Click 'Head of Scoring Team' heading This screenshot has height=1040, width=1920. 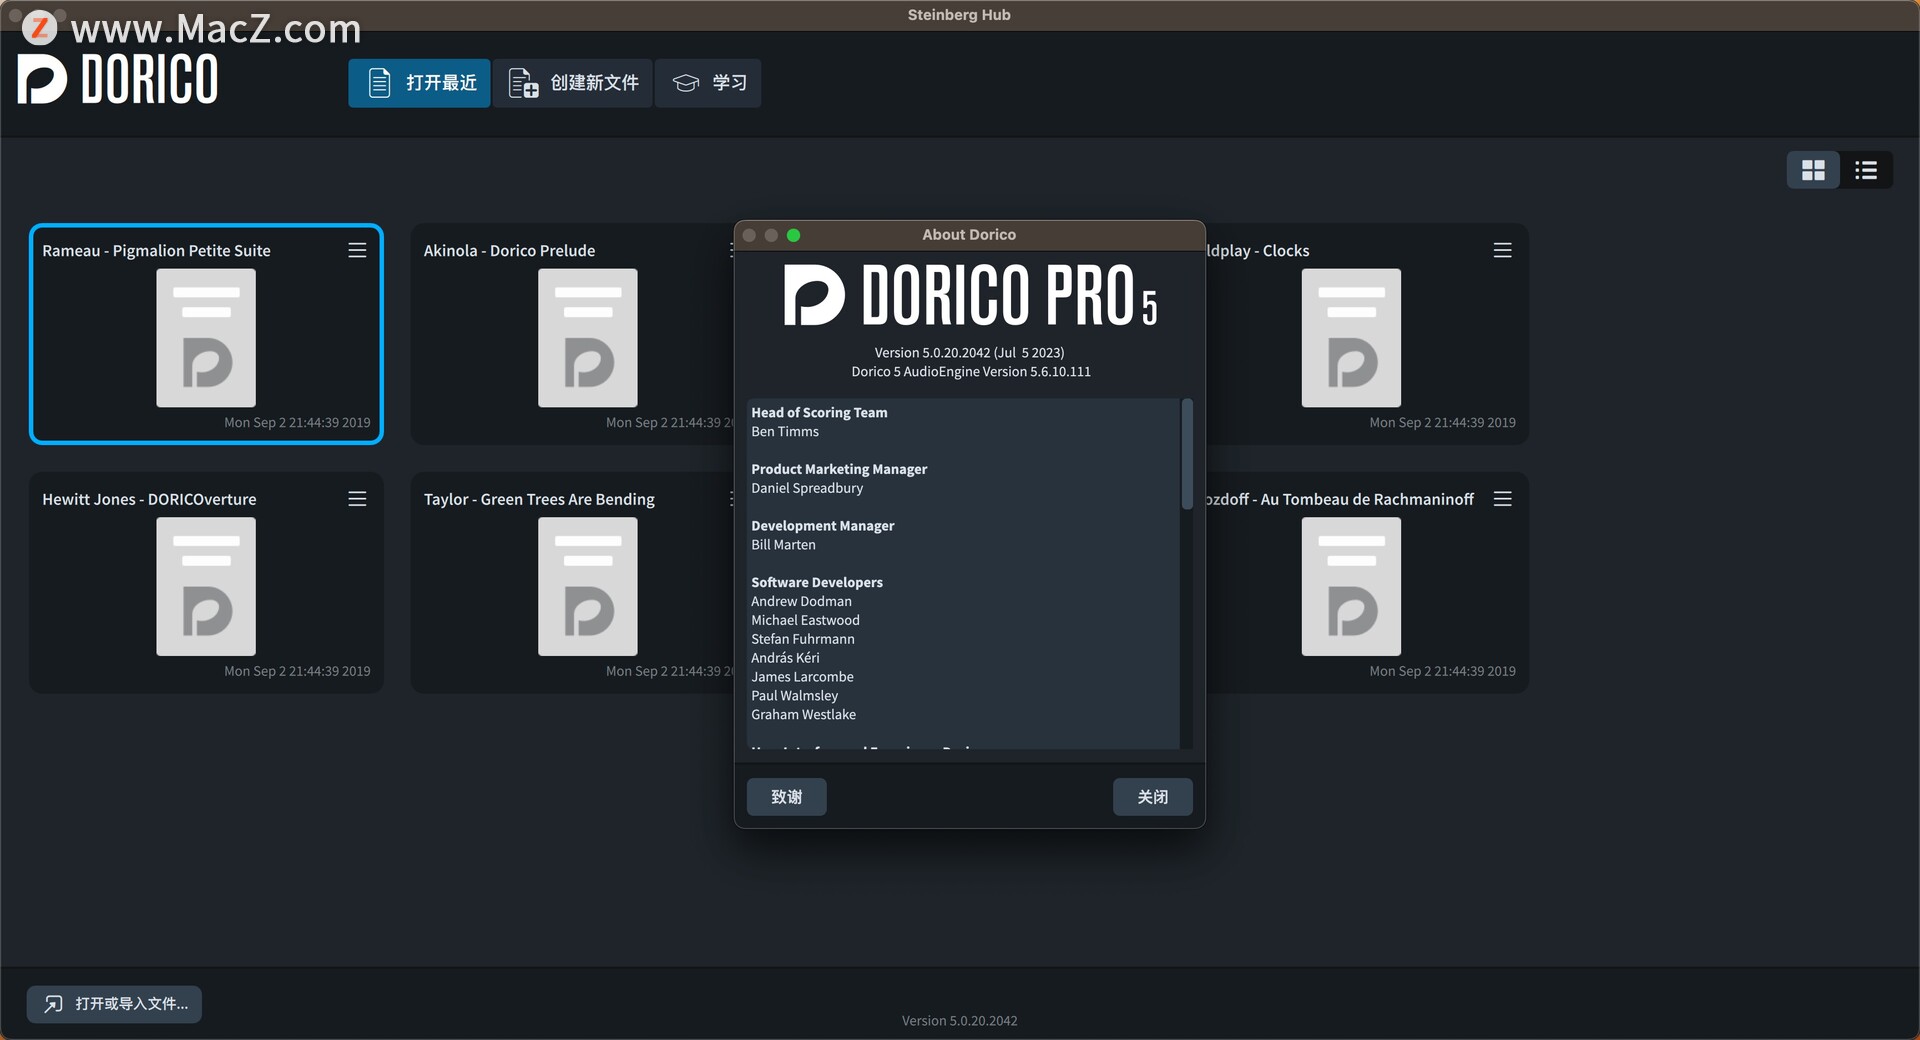[819, 413]
